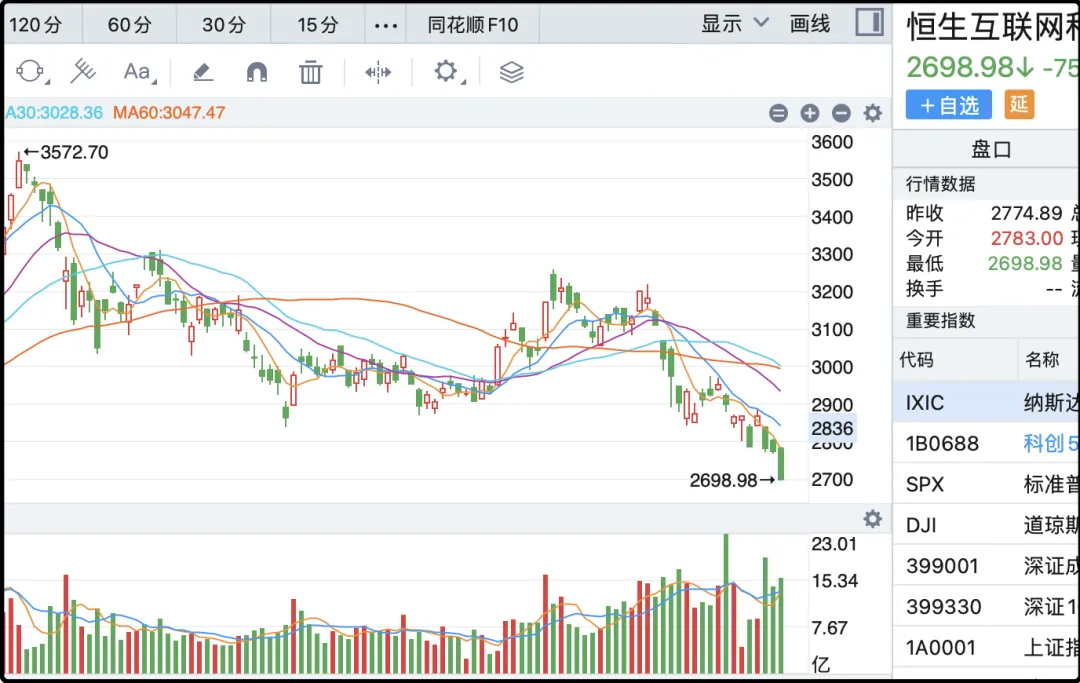The width and height of the screenshot is (1080, 683).
Task: Open the drawing settings gear in toolbar
Action: point(445,72)
